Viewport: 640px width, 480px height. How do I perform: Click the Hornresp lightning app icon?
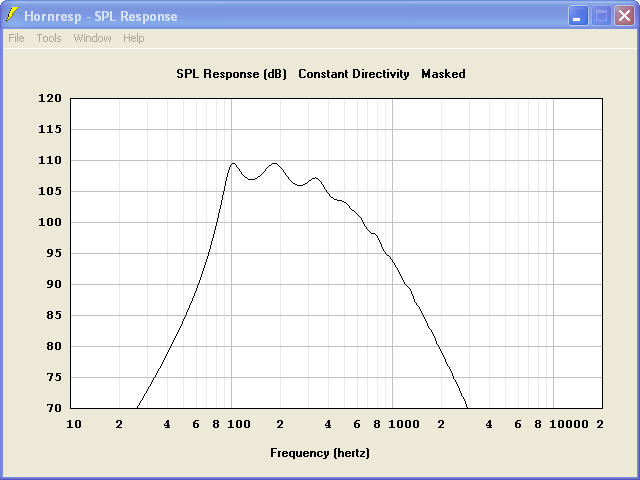tap(12, 15)
